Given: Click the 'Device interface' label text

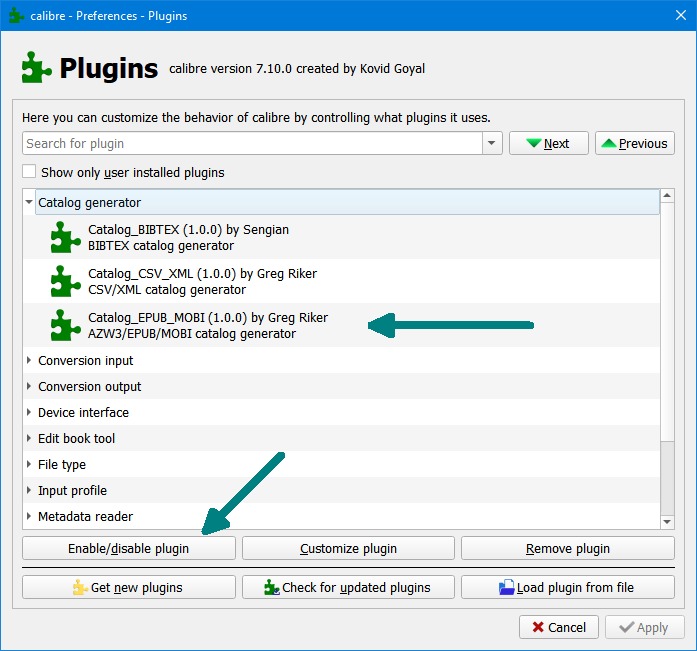Looking at the screenshot, I should (83, 412).
